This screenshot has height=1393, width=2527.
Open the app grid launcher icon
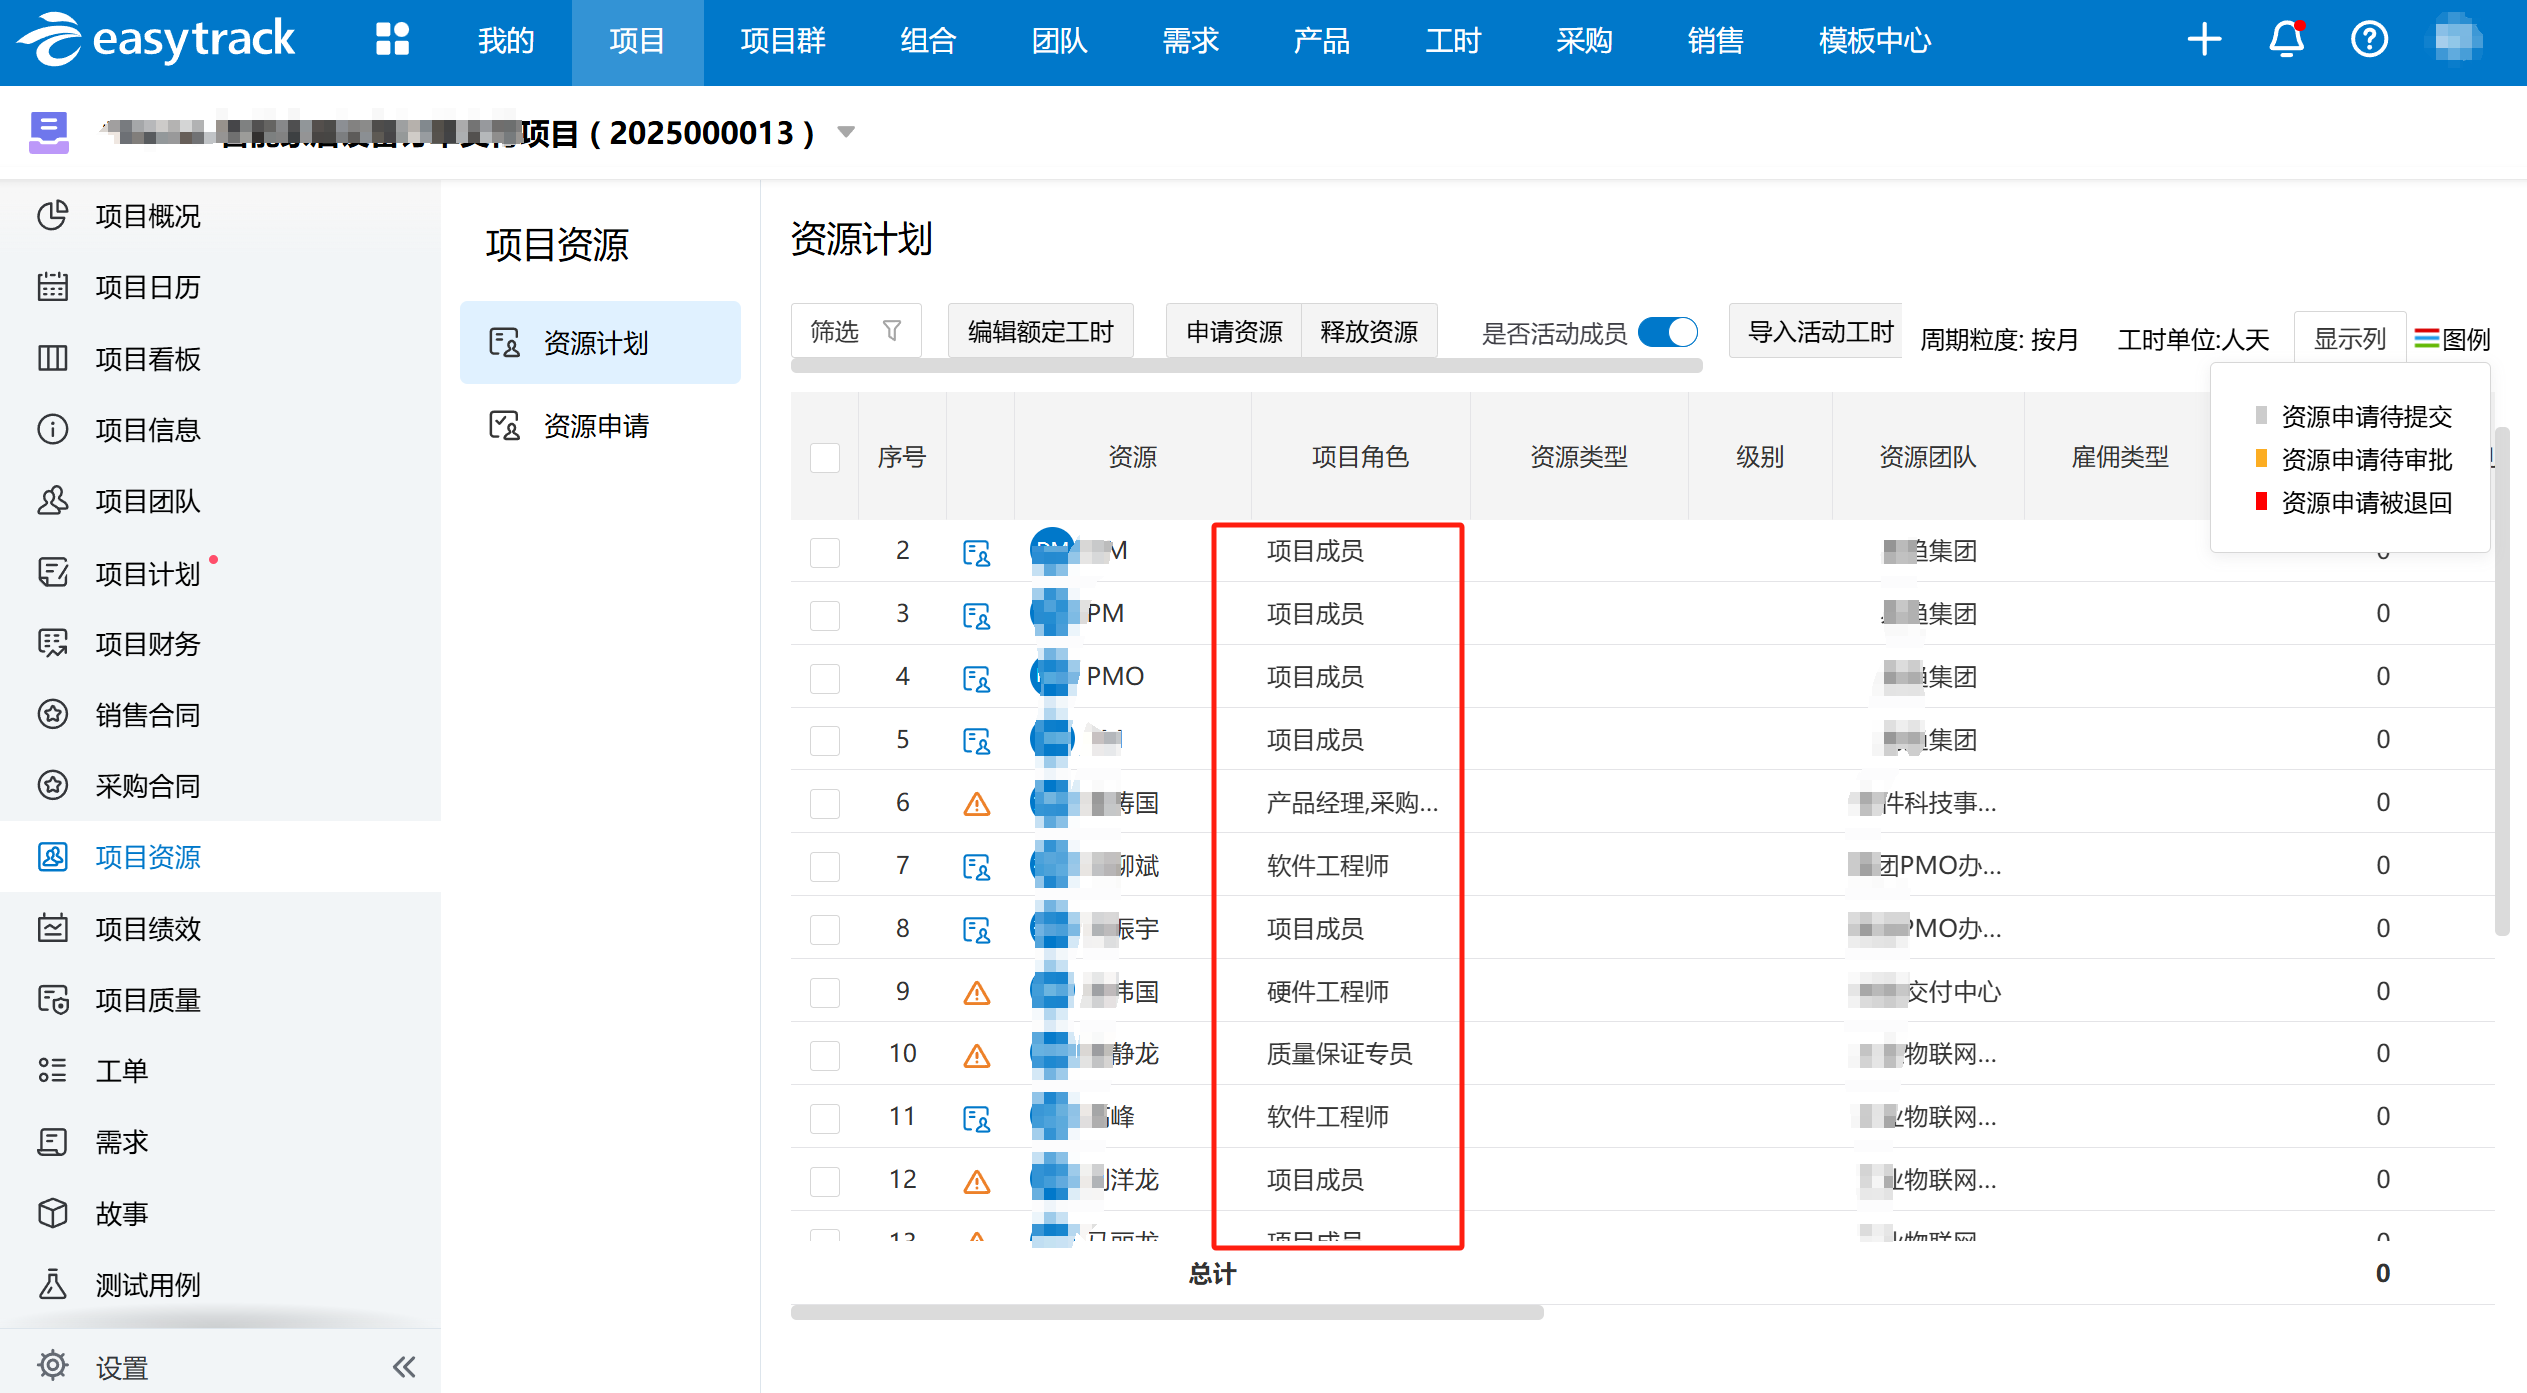392,40
